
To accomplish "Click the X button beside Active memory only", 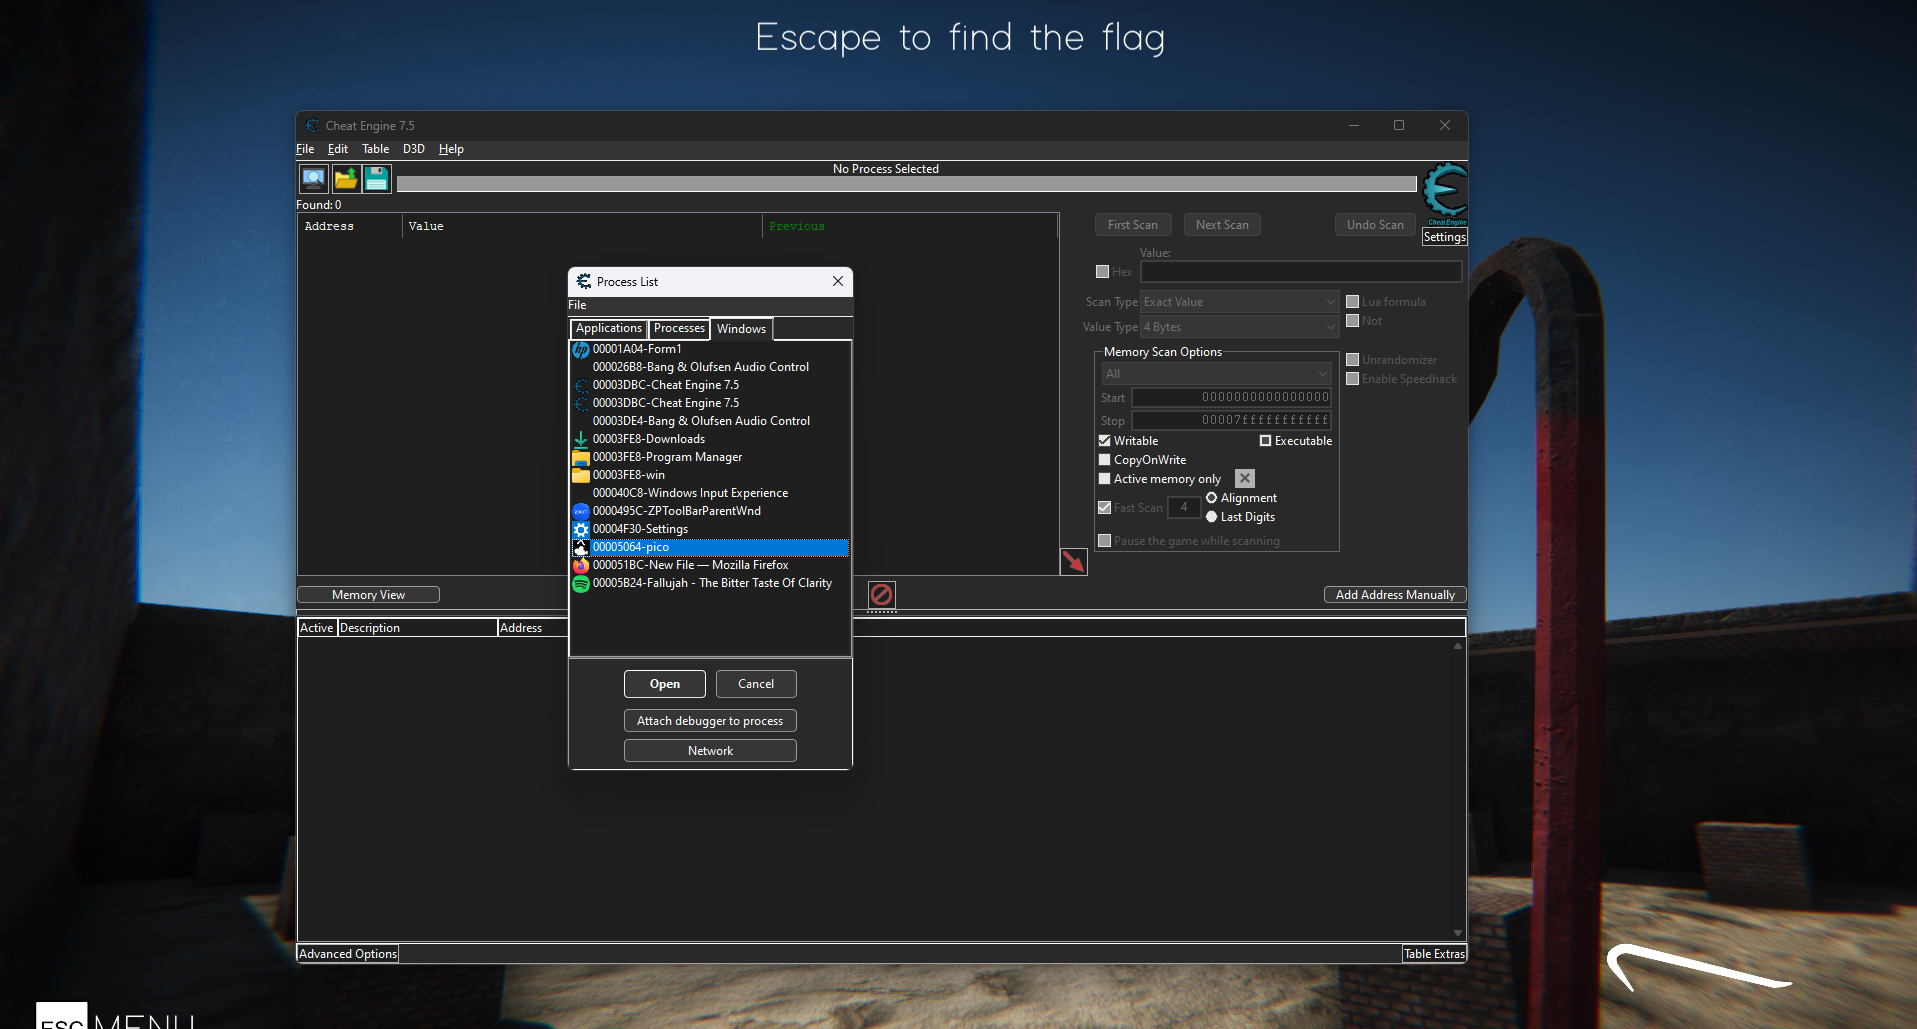I will [1245, 479].
